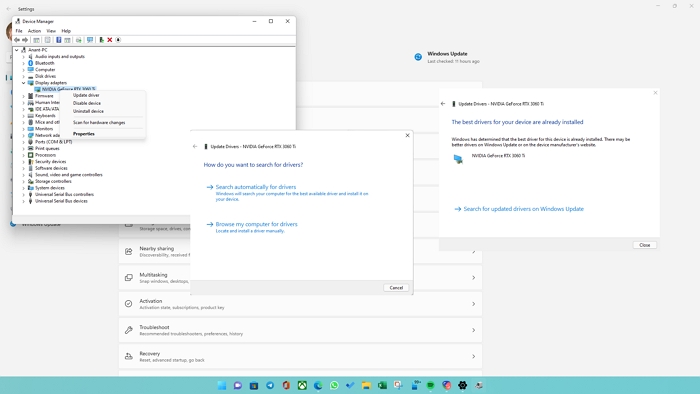Open the File menu in Device Manager

[19, 31]
